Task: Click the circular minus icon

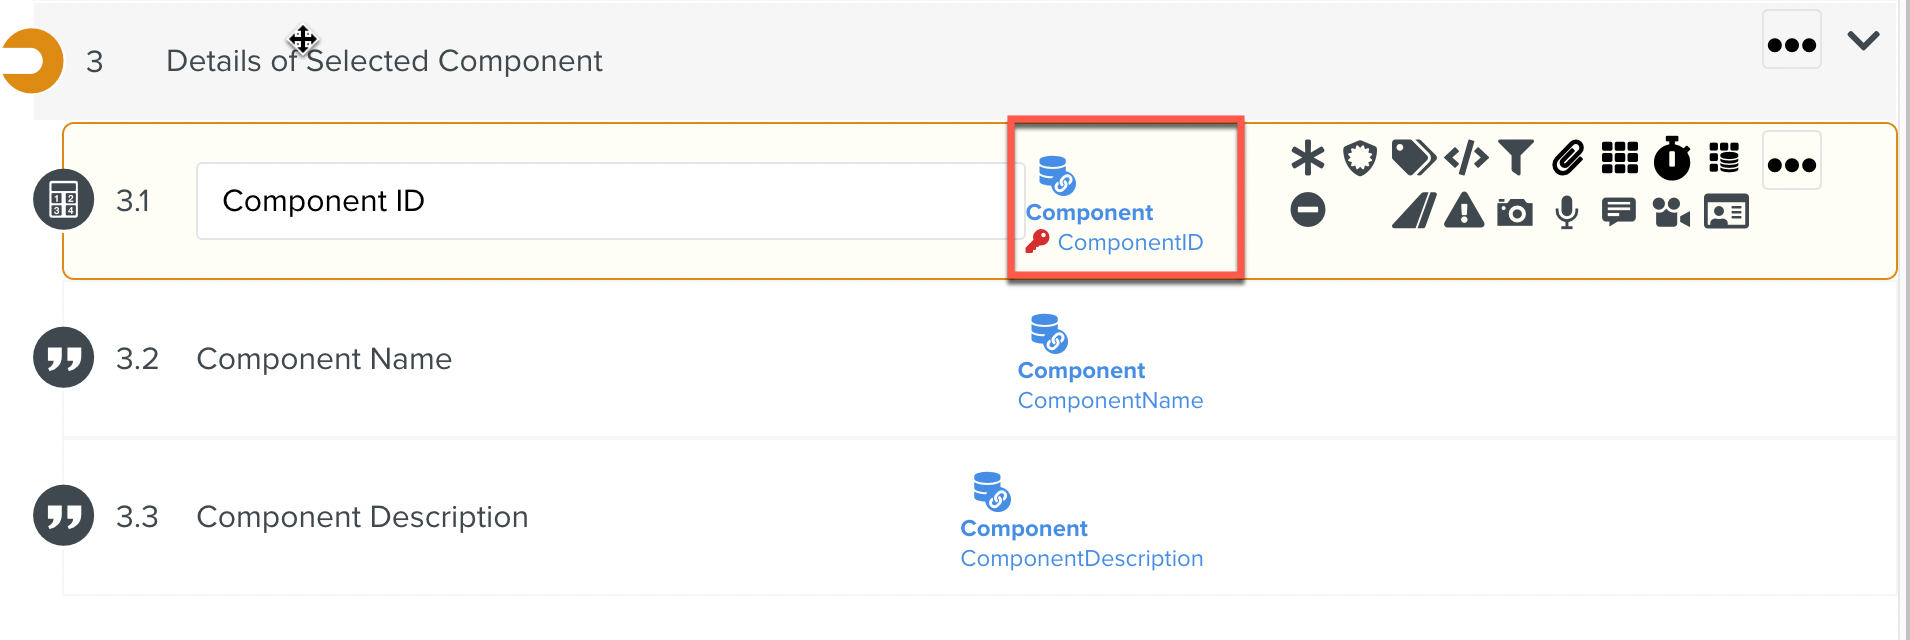Action: 1307,210
